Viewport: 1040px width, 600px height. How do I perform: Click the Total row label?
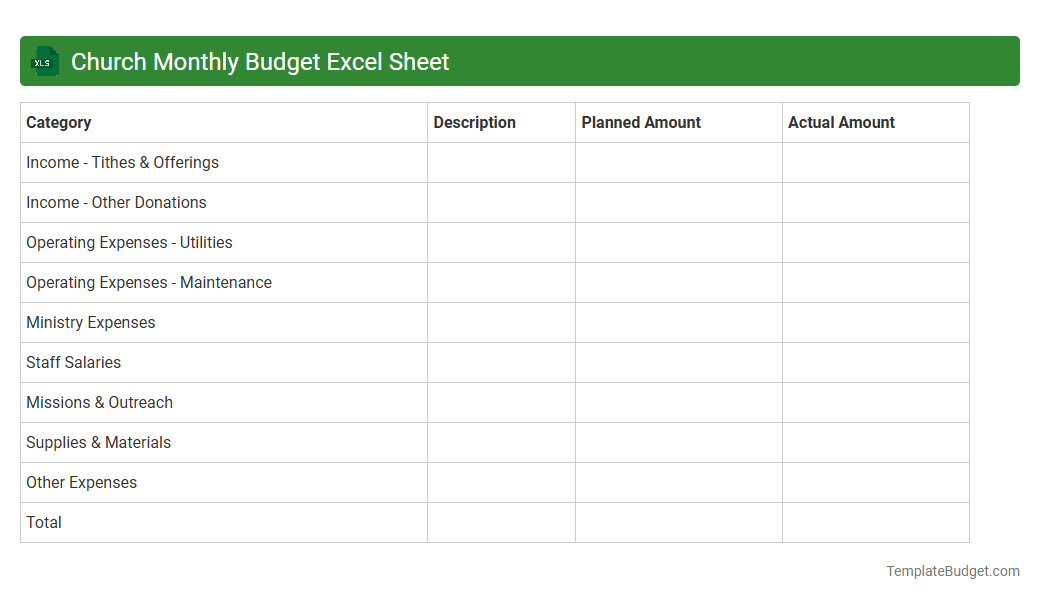[43, 522]
